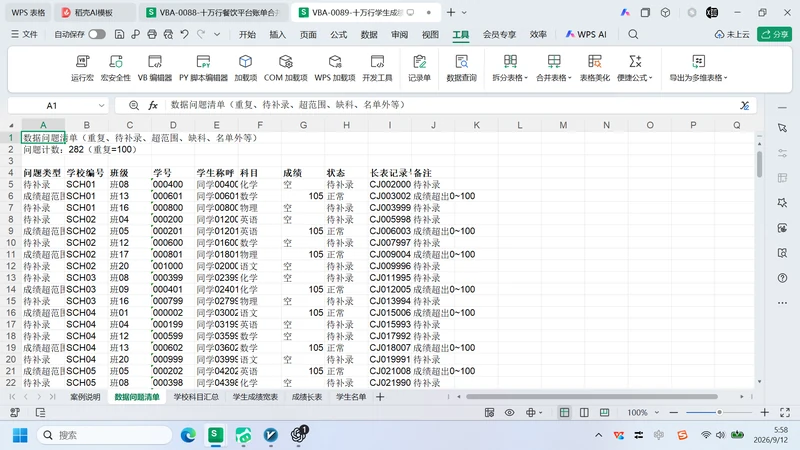Open the 记录单 form

tap(419, 68)
